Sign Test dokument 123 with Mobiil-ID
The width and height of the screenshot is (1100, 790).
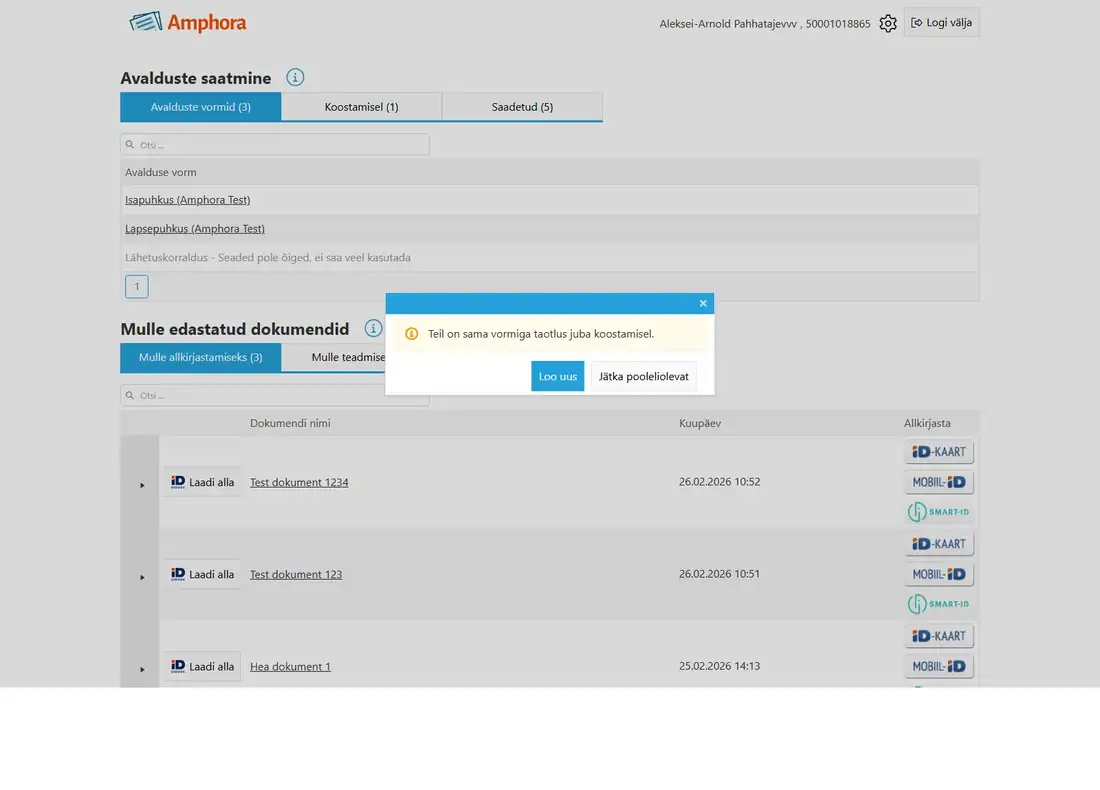click(x=939, y=574)
